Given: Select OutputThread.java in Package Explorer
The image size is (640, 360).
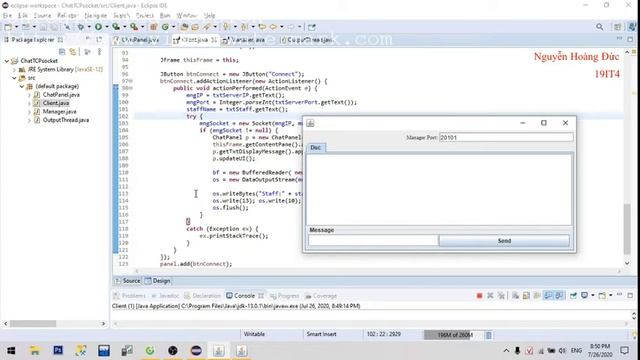Looking at the screenshot, I should 65,120.
